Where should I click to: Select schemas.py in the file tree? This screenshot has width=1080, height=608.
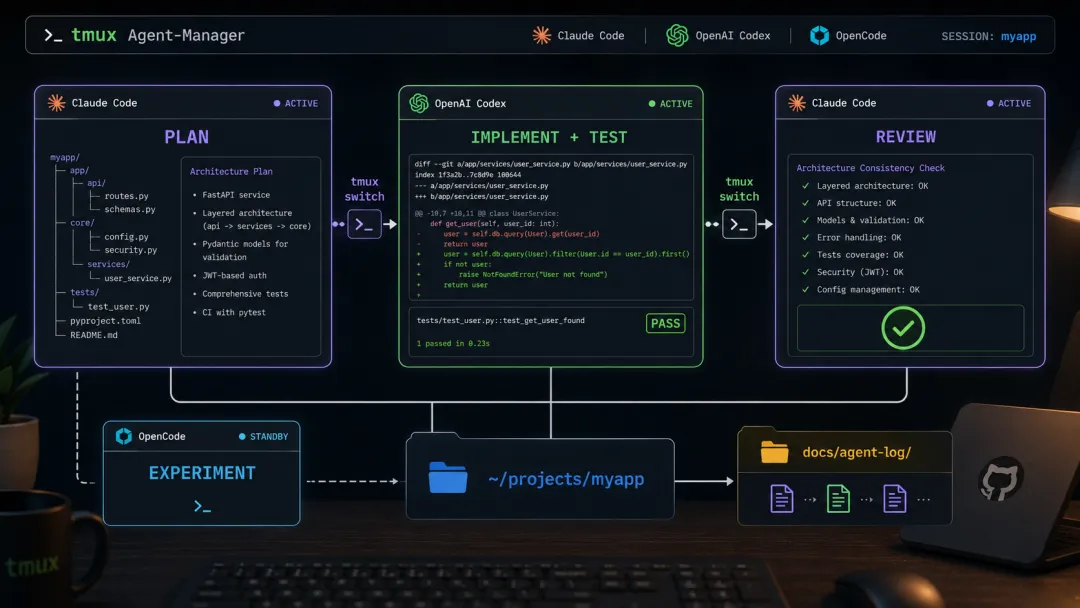tap(129, 209)
